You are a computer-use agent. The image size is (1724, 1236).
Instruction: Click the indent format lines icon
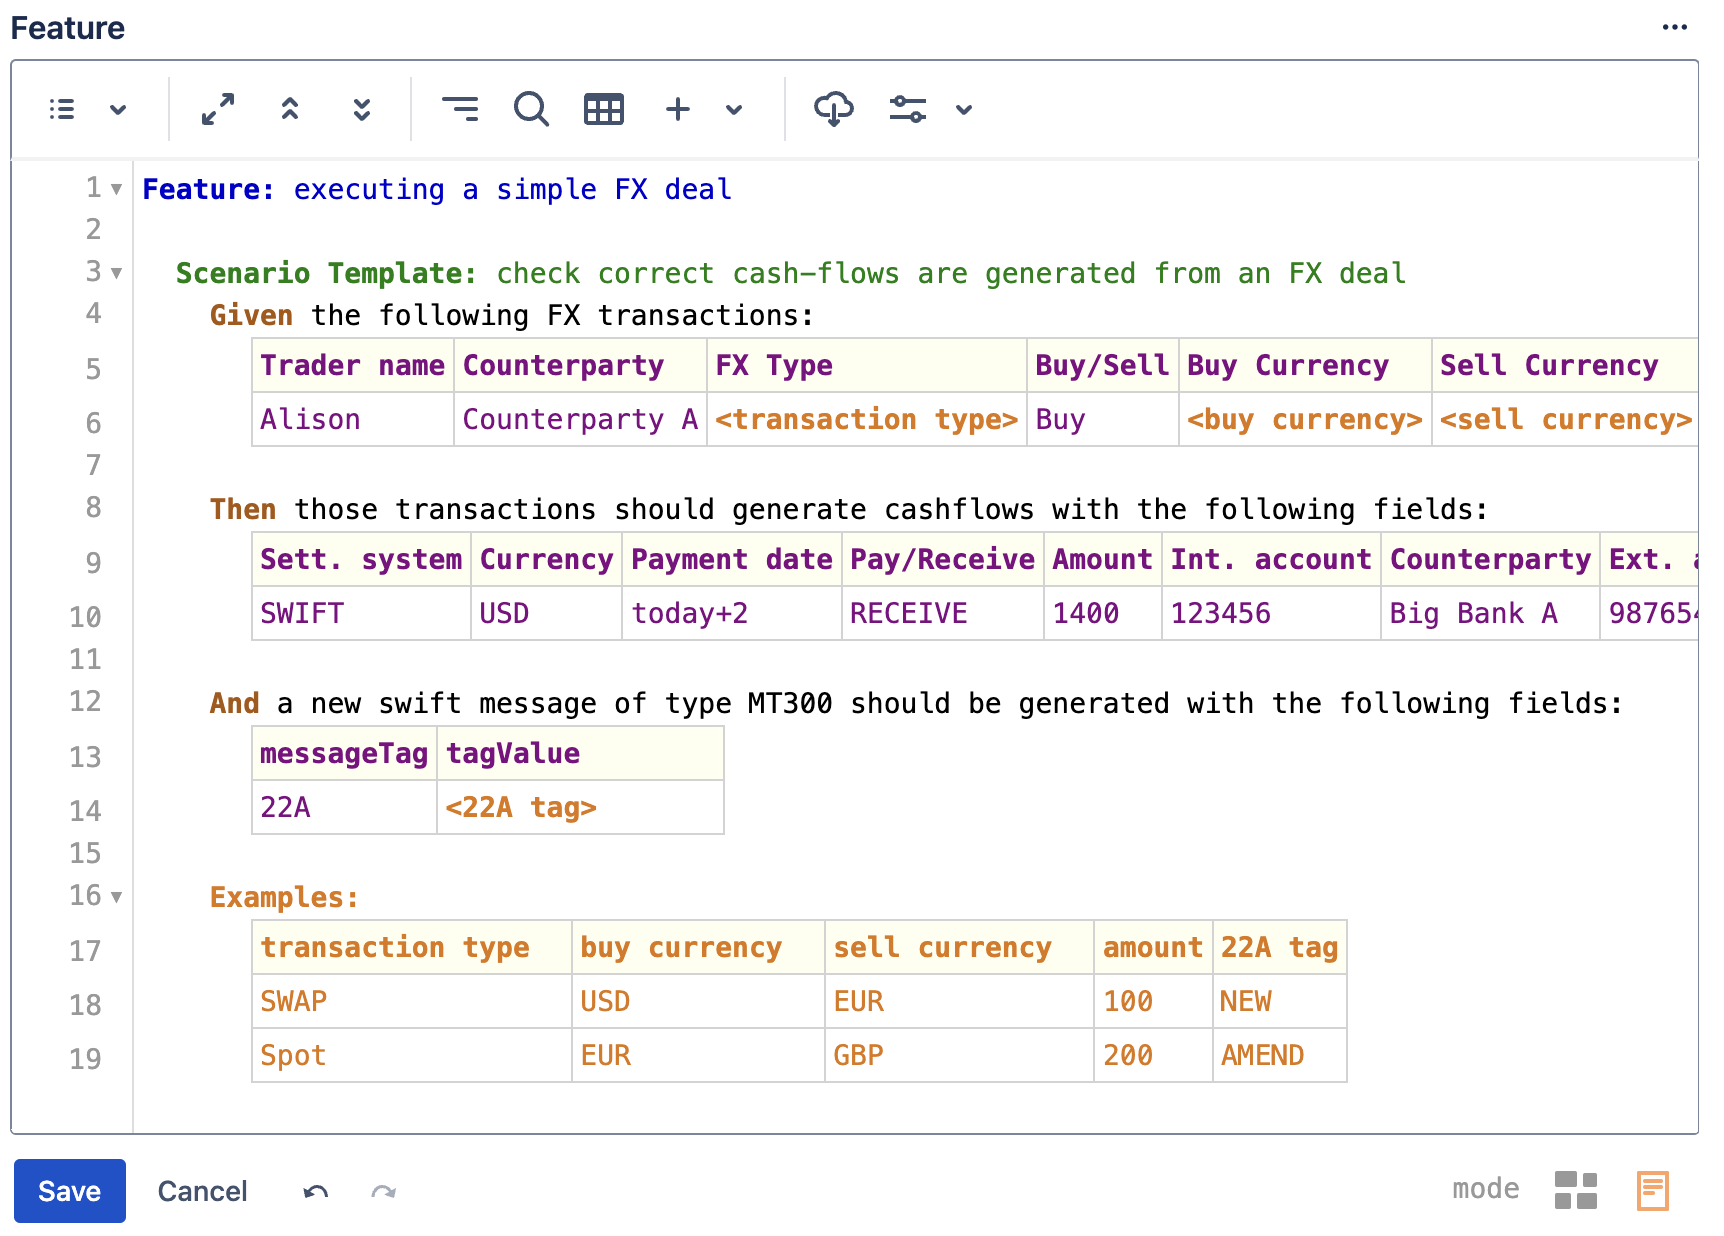460,109
